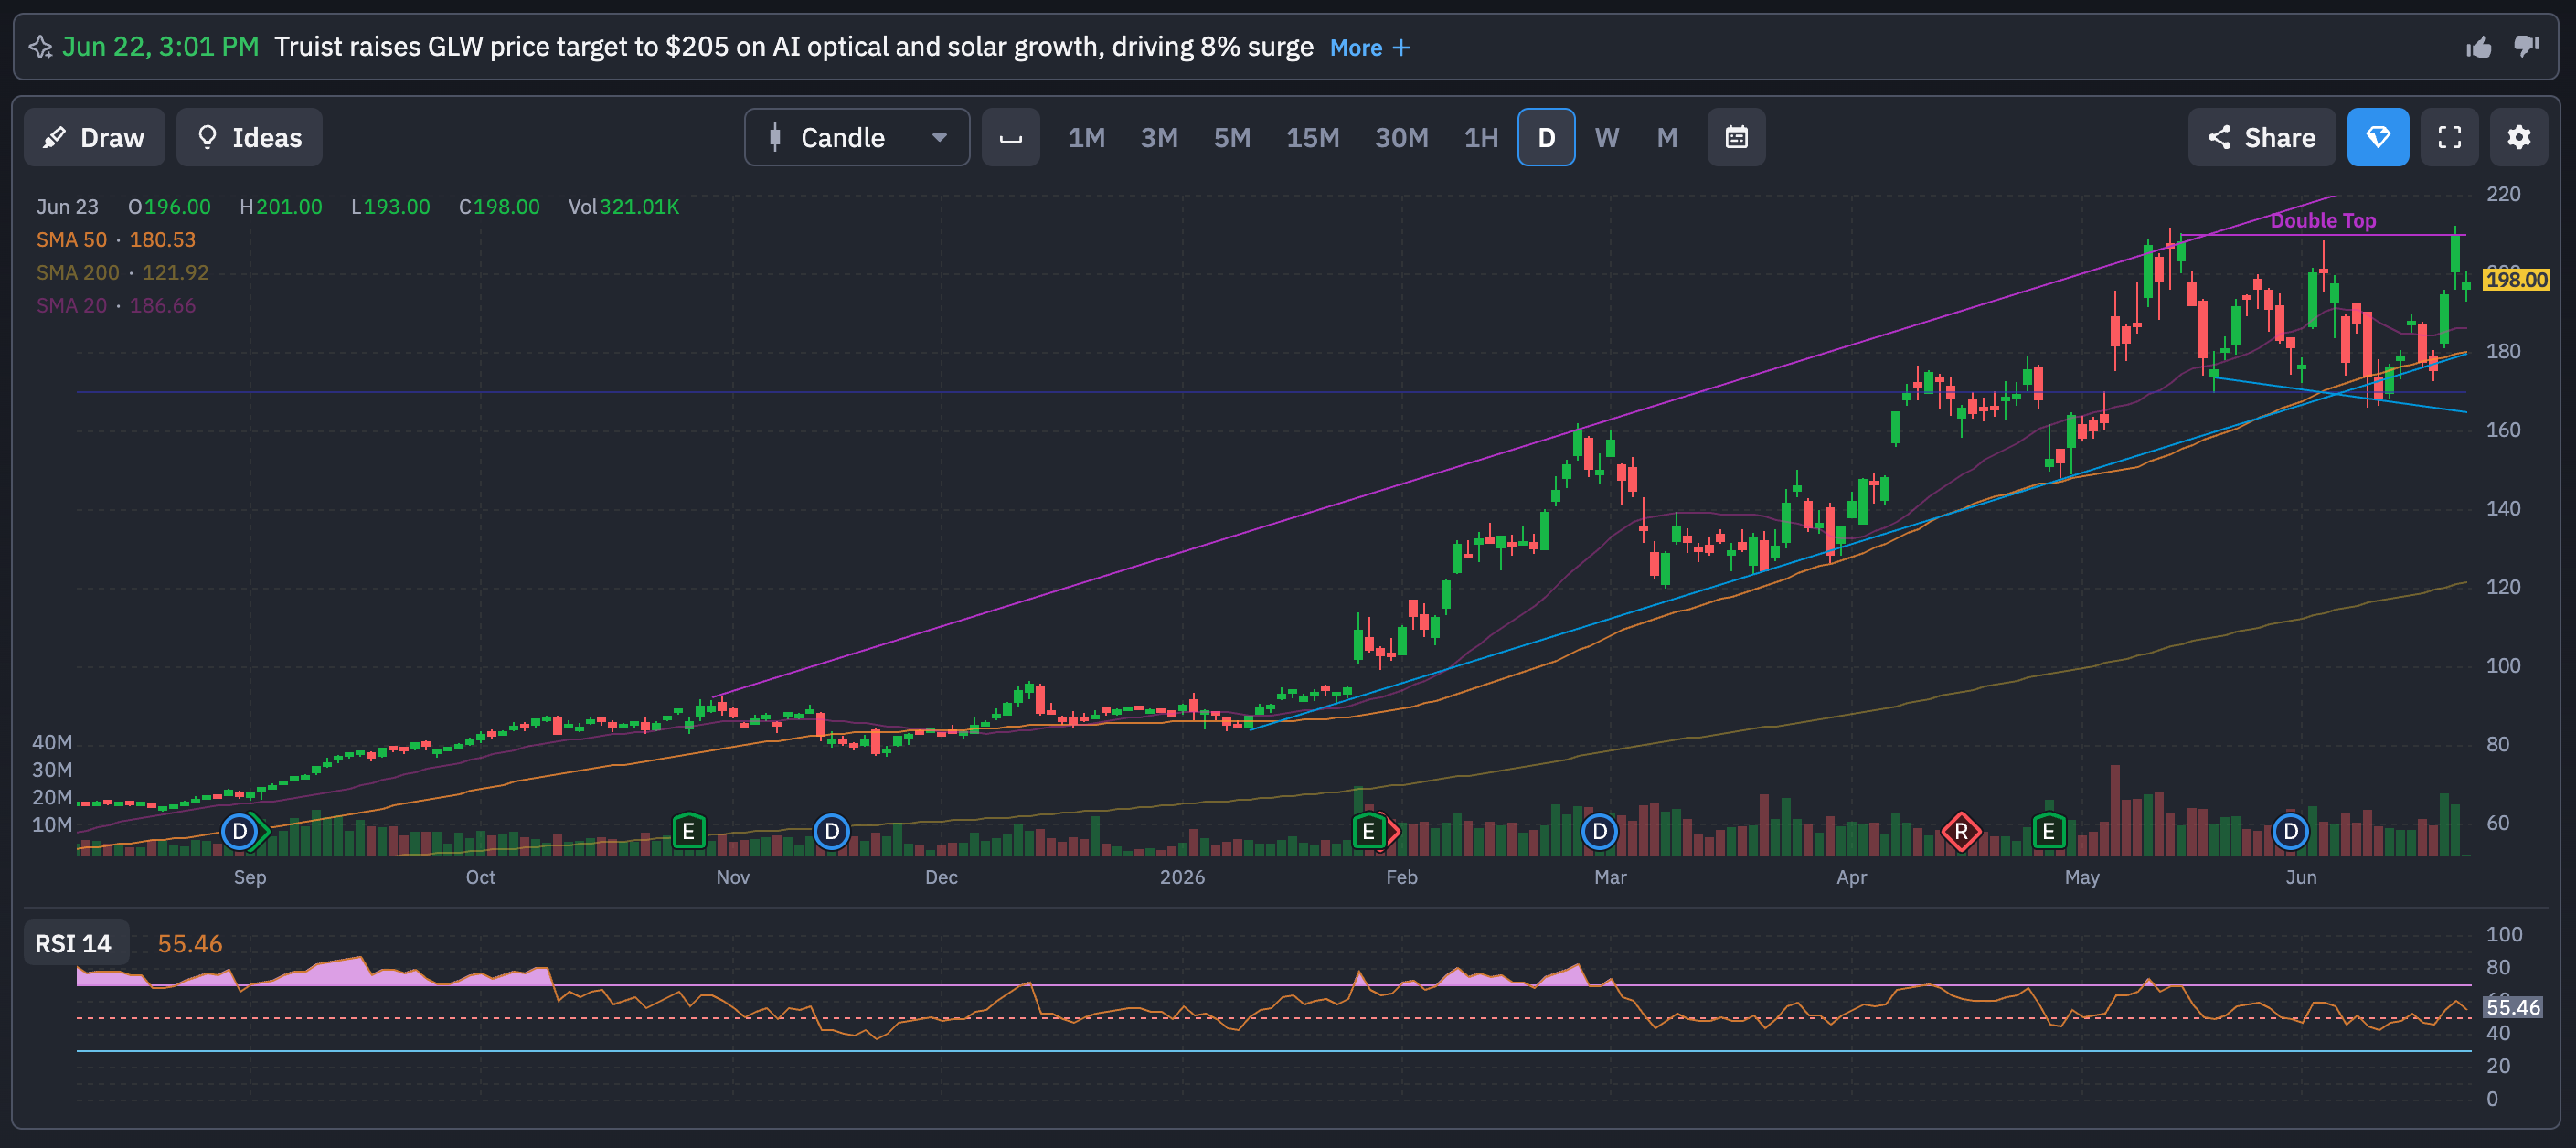Expand the Candle chart type dropdown
Screen dimensions: 2576x1148
[856, 137]
